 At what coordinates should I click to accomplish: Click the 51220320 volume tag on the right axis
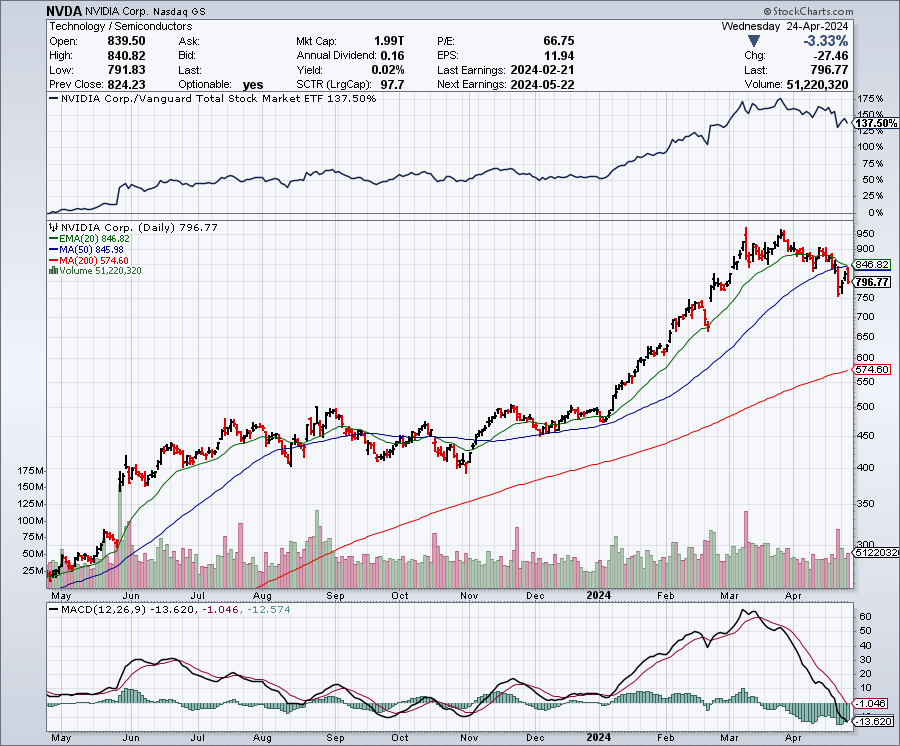click(876, 553)
